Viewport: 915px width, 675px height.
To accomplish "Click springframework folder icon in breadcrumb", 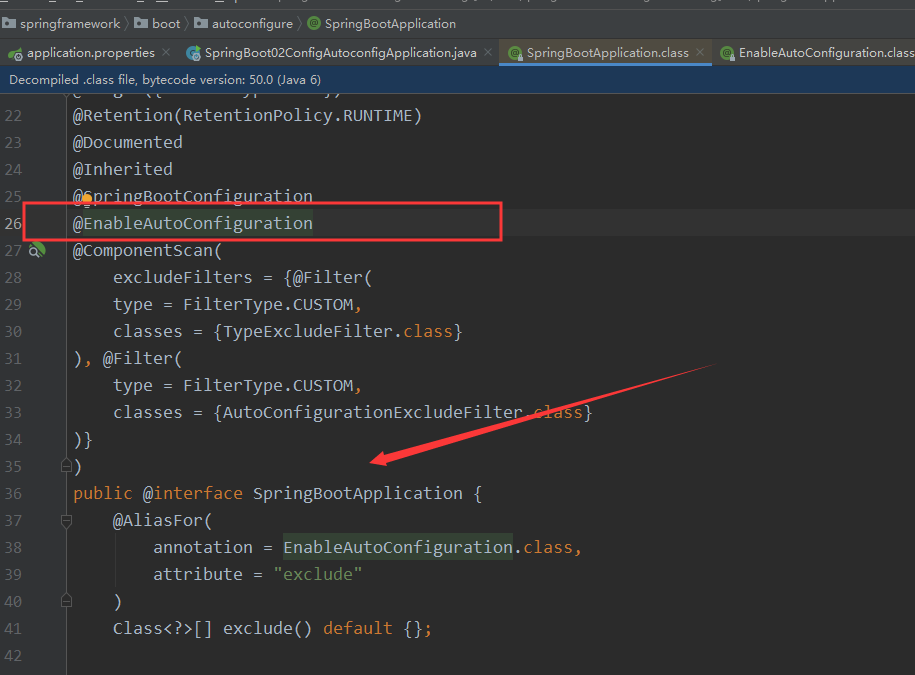I will pyautogui.click(x=9, y=23).
